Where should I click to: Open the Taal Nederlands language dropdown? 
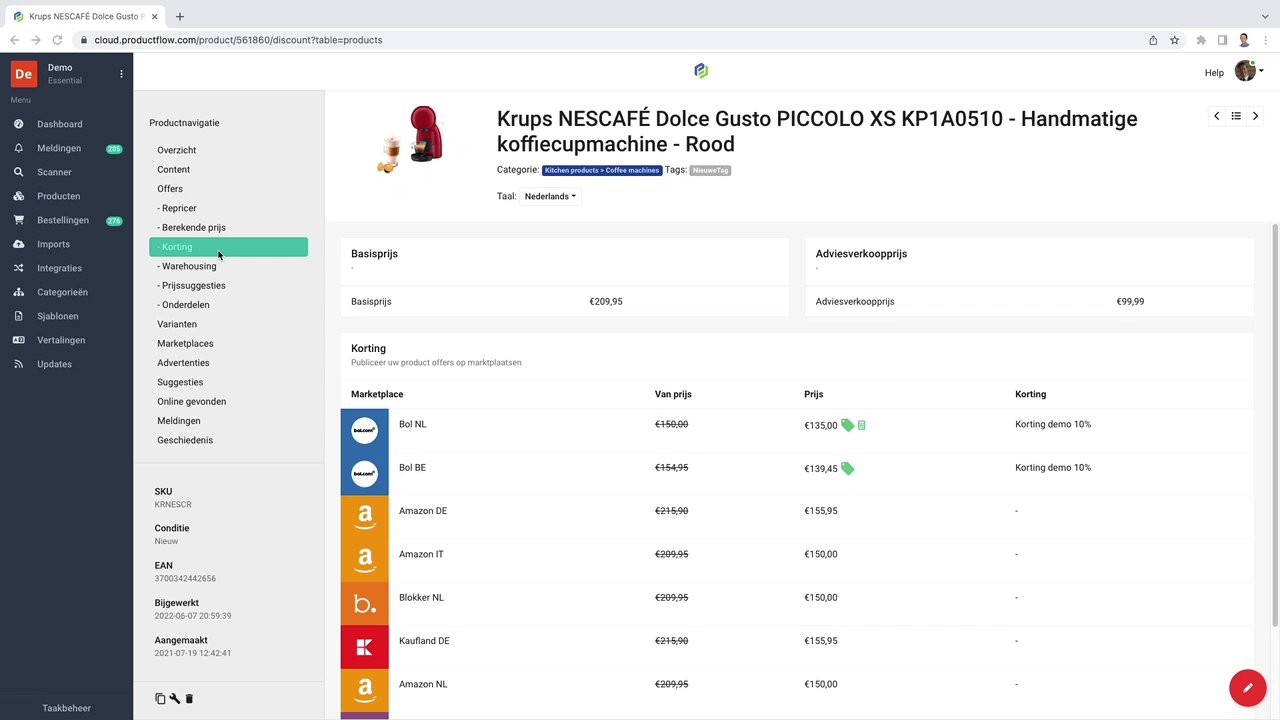pos(550,196)
